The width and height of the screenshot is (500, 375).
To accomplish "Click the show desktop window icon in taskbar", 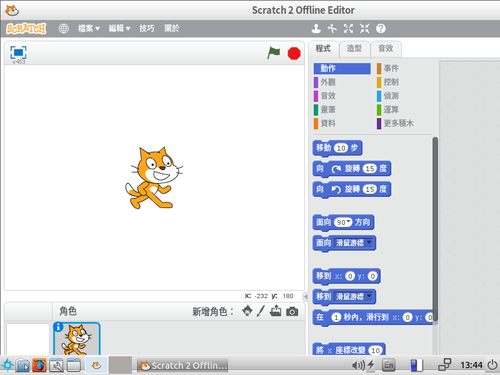I will pyautogui.click(x=74, y=365).
